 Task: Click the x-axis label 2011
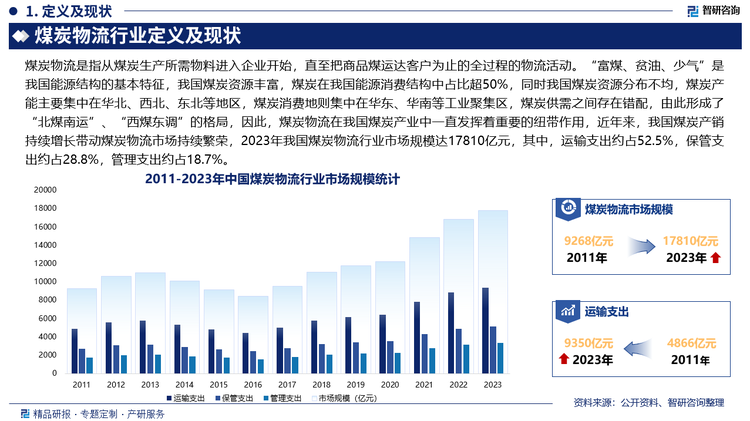pos(81,385)
